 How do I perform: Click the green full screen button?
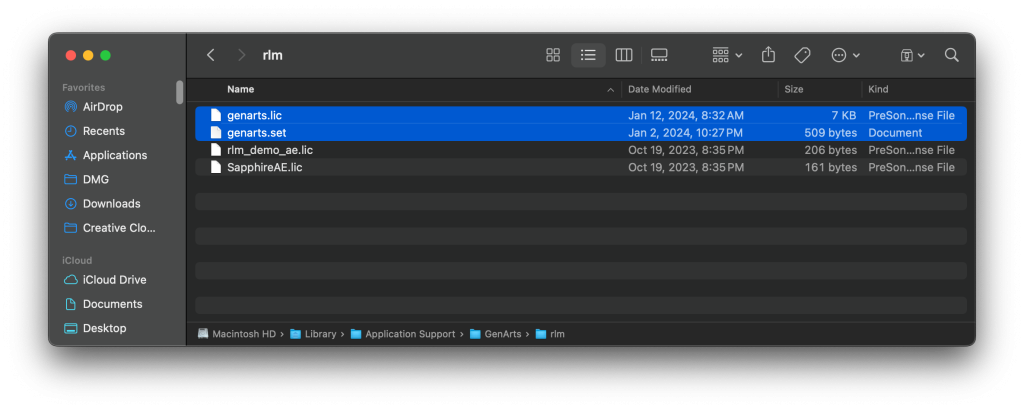pyautogui.click(x=105, y=55)
